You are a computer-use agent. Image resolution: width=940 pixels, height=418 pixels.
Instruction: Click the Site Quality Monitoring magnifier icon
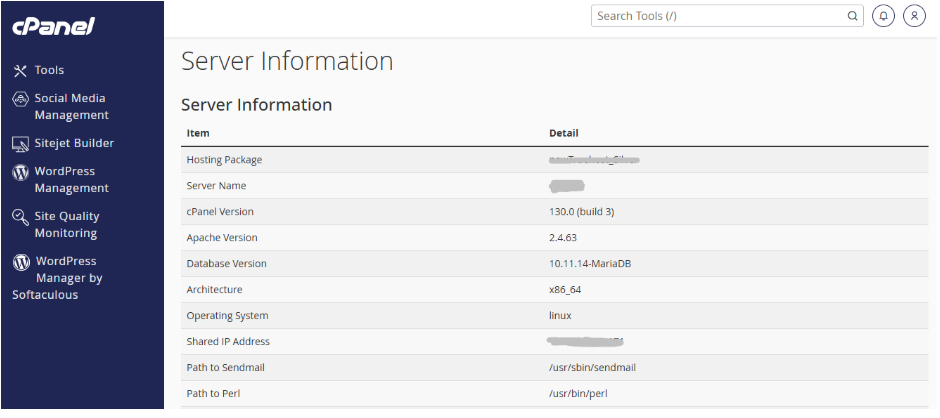pyautogui.click(x=20, y=217)
